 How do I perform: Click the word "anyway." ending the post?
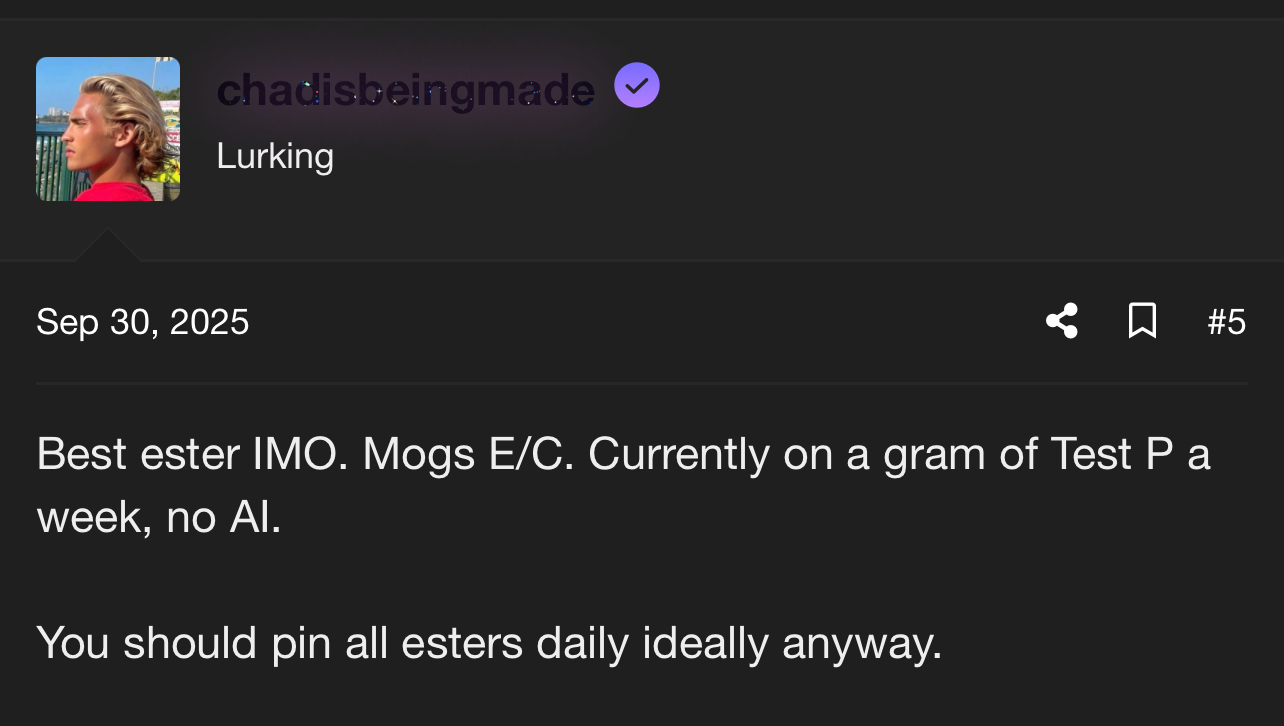point(862,644)
